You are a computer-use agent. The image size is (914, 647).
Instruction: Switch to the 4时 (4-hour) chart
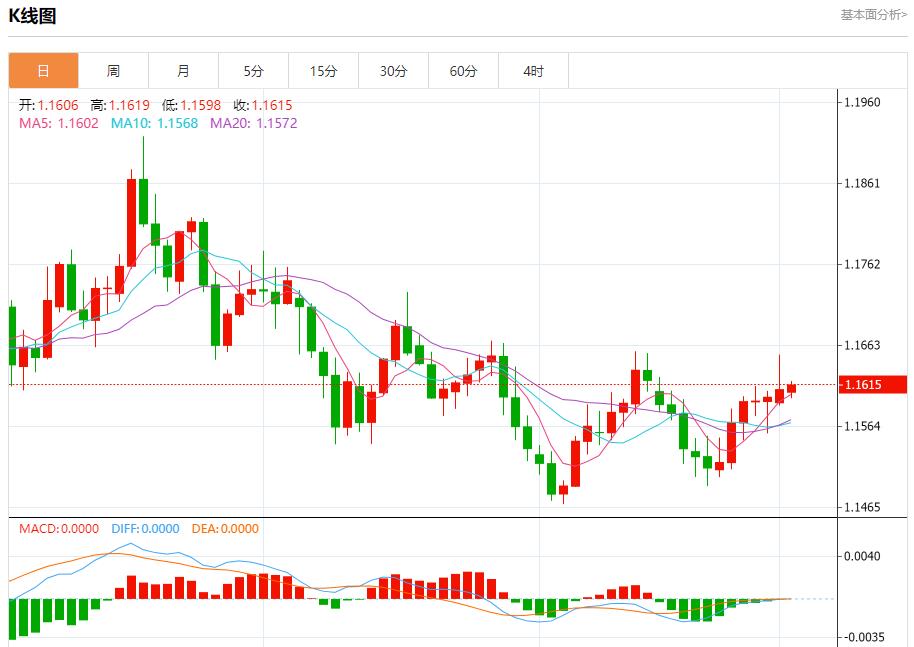pyautogui.click(x=533, y=70)
